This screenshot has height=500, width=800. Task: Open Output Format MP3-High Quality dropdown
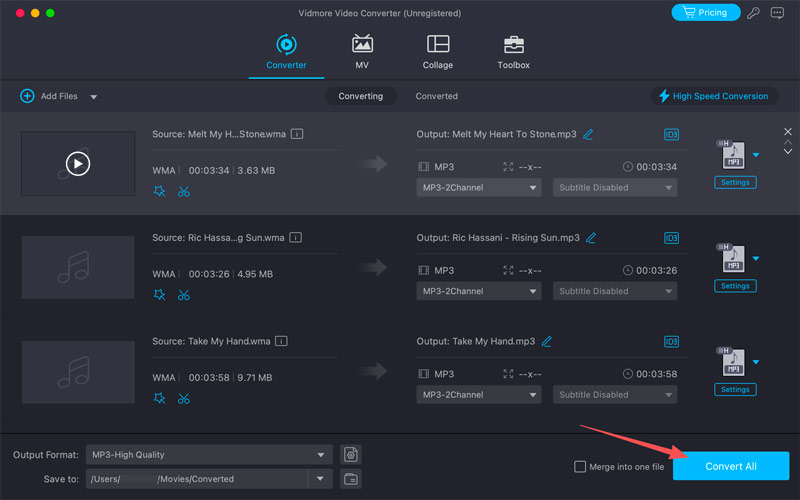(x=209, y=455)
